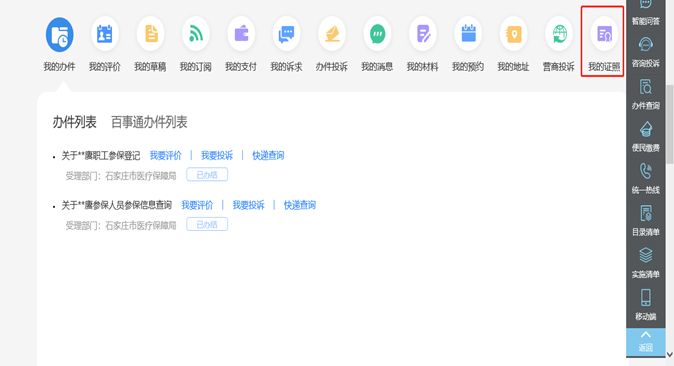674x366 pixels.
Task: Click the 返回 back-to-top button
Action: pyautogui.click(x=646, y=341)
